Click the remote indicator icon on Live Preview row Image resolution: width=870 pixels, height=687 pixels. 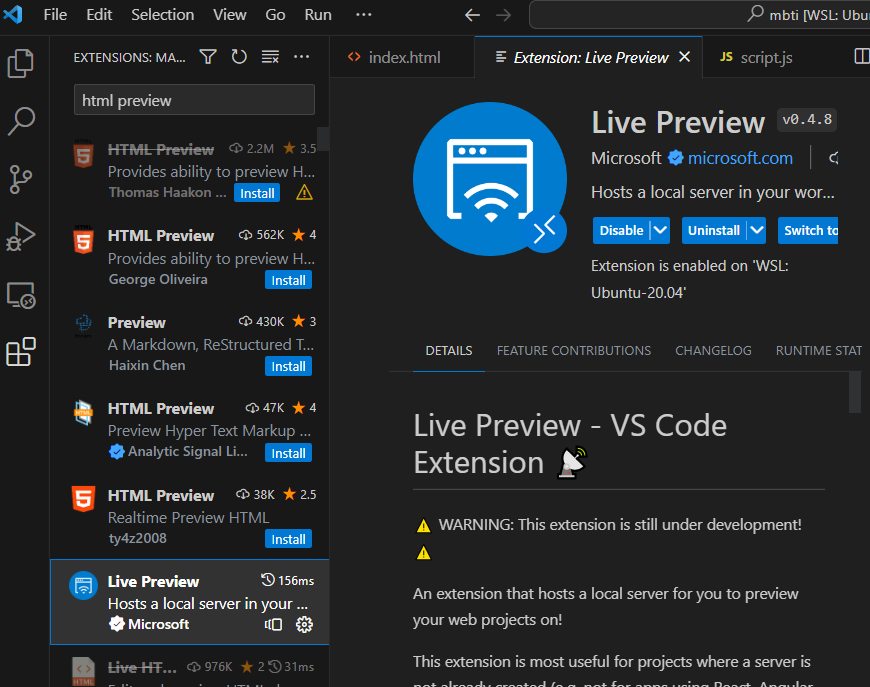(274, 625)
